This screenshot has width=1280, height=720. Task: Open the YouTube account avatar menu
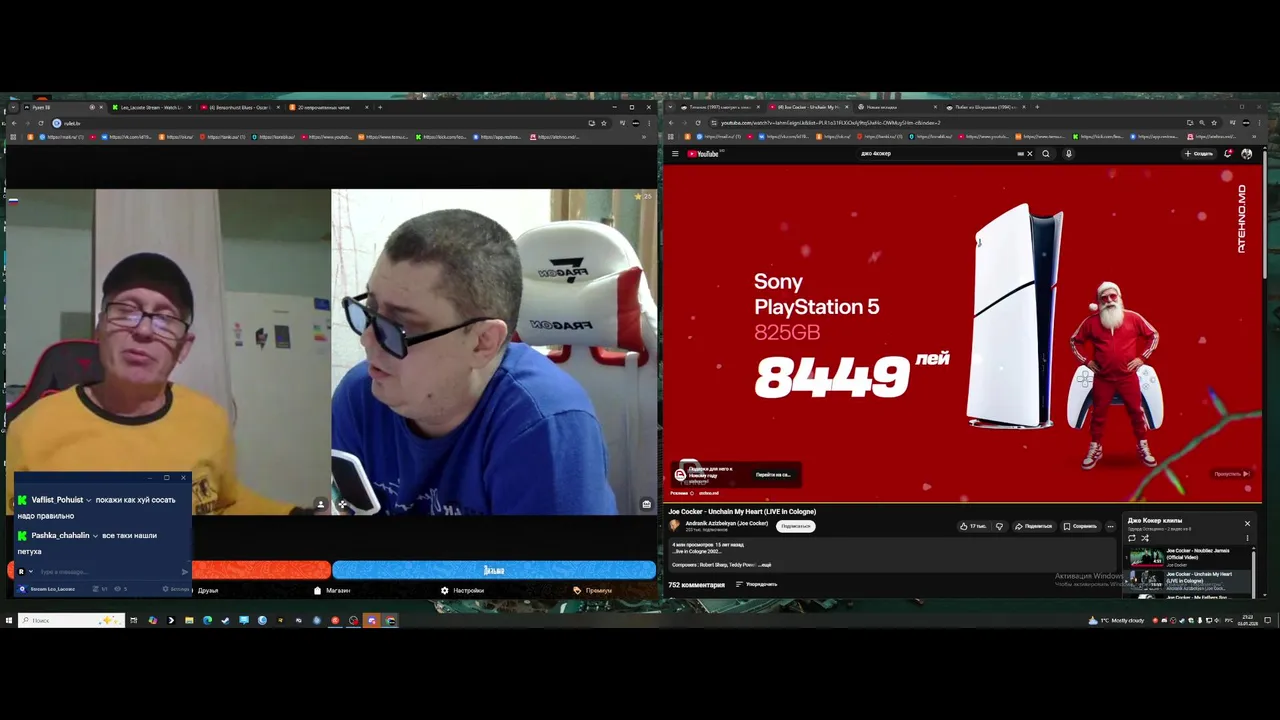click(x=1246, y=154)
